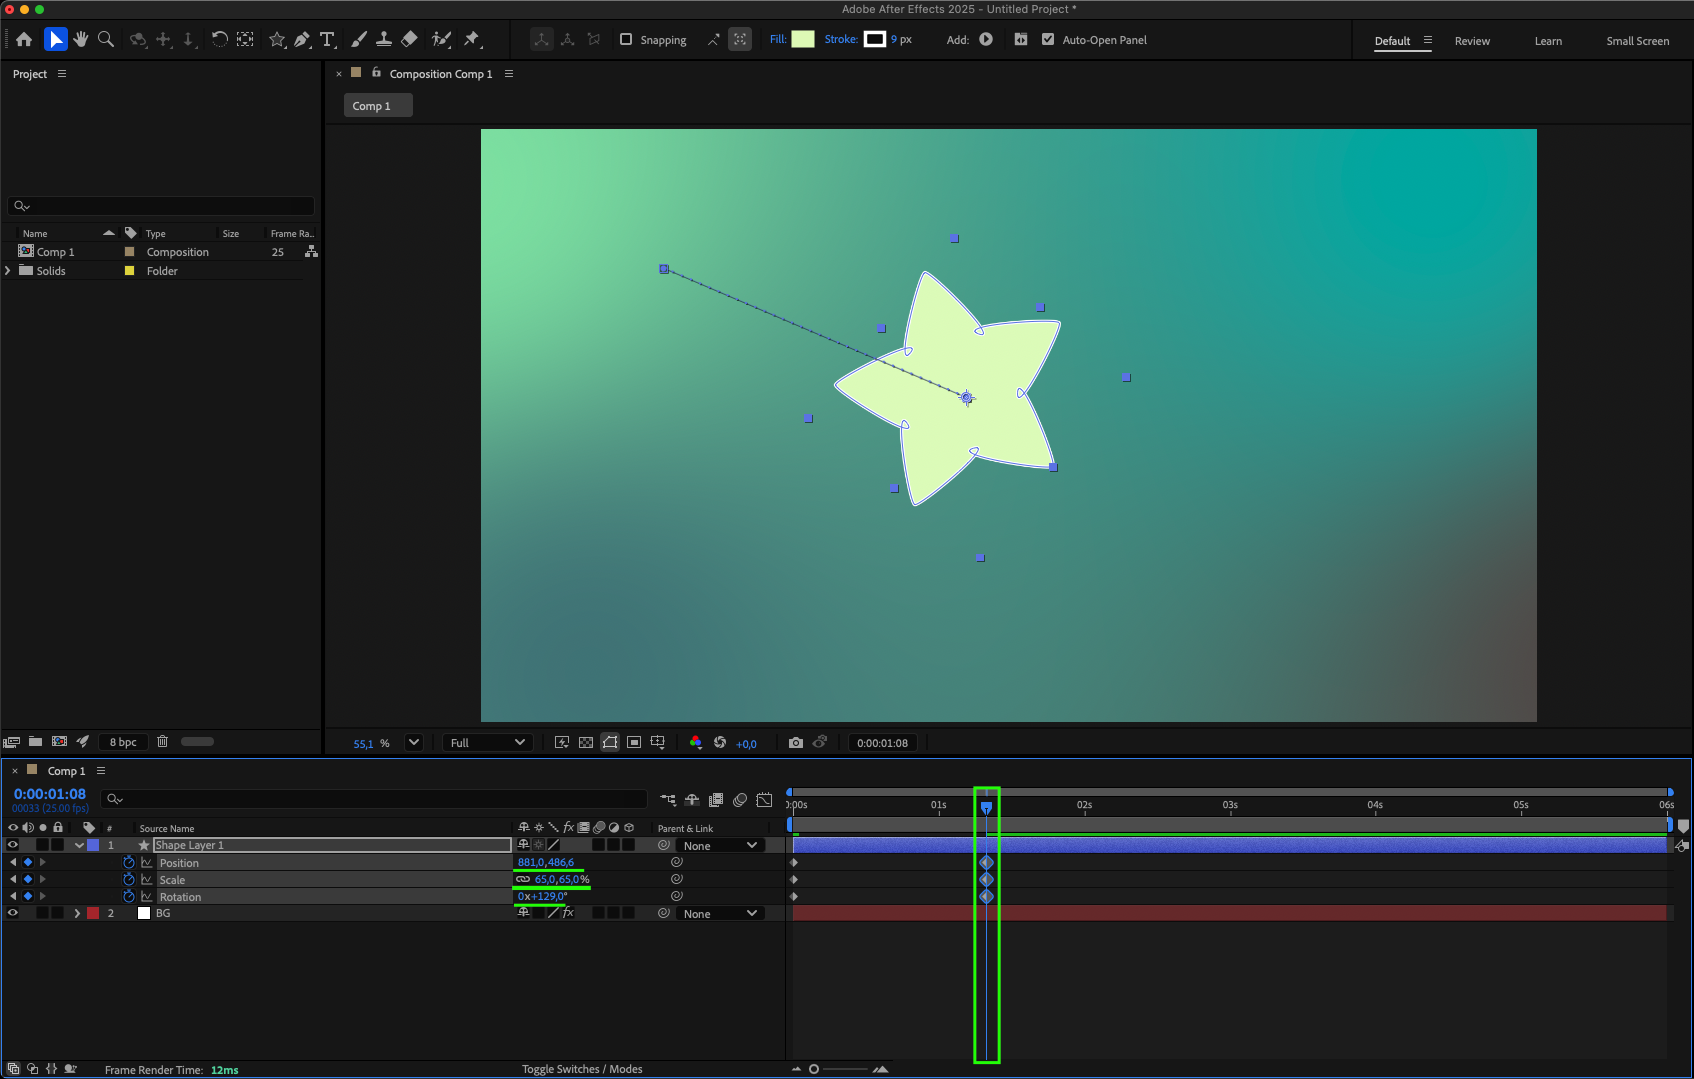Select the Pen tool

(x=302, y=39)
